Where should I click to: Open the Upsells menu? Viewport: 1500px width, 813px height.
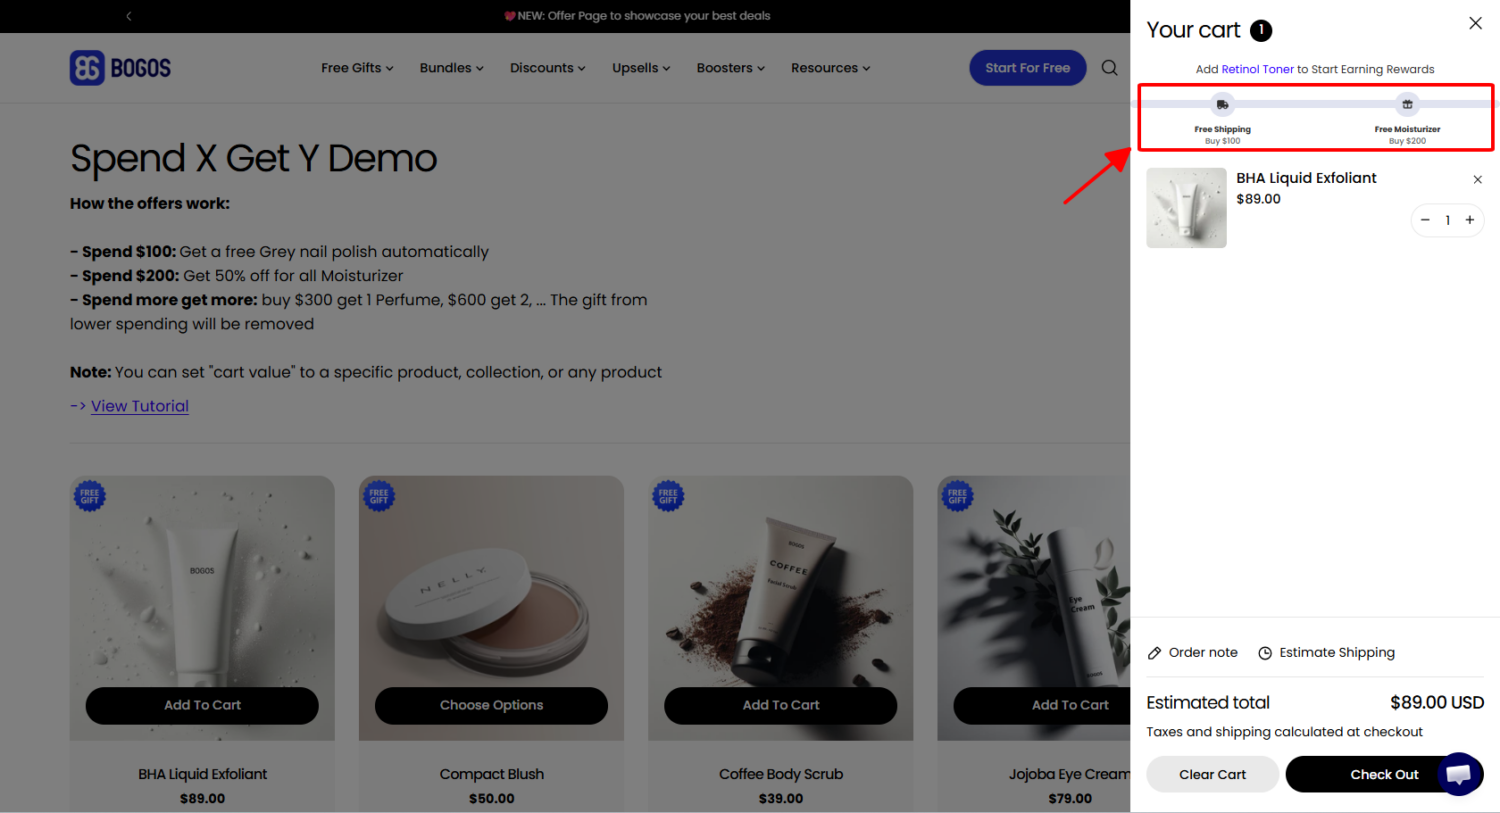641,68
